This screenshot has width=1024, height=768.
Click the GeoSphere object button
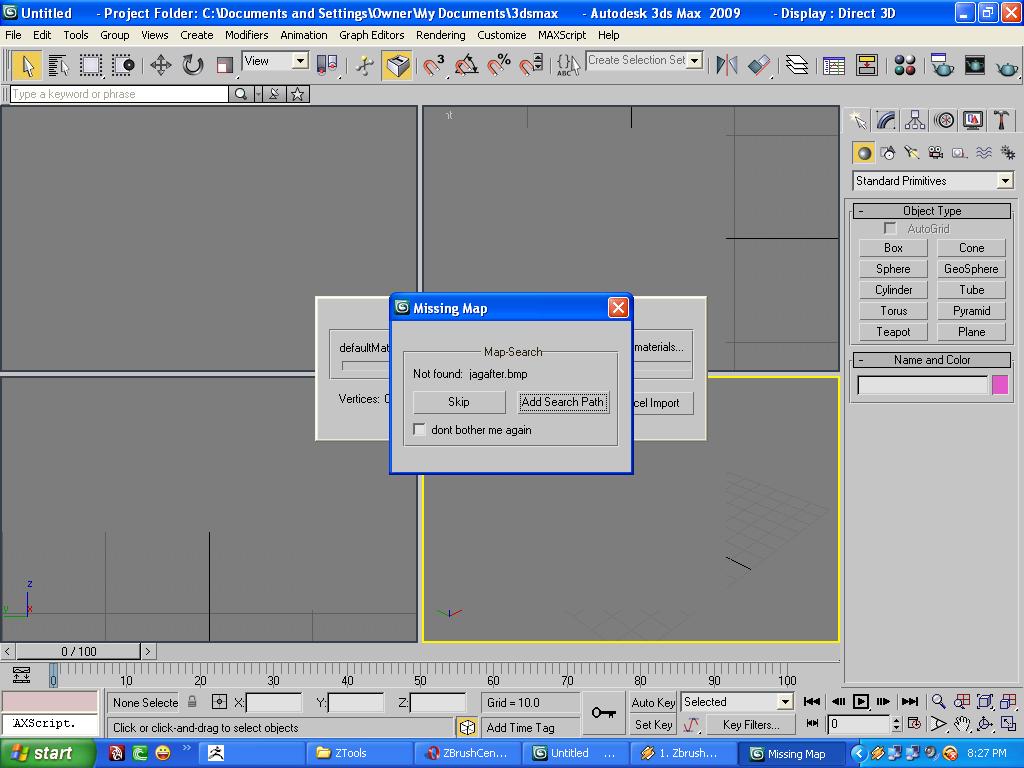(971, 268)
